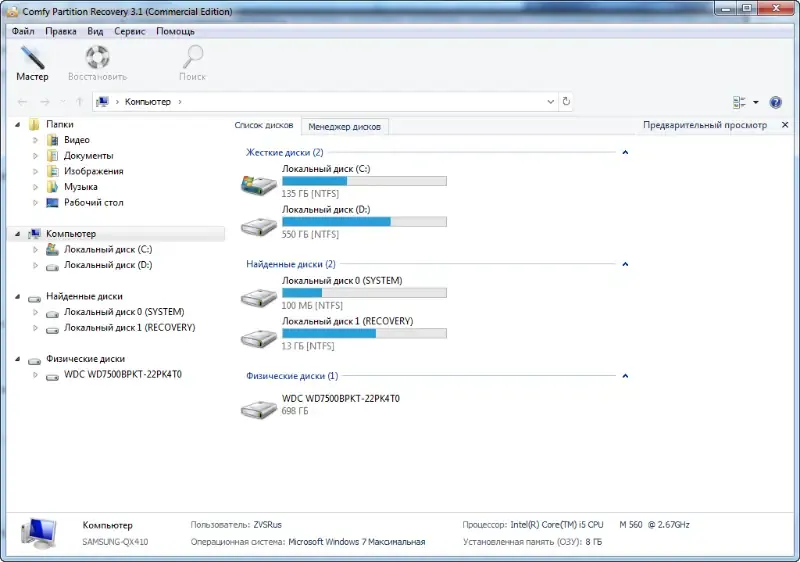
Task: Click the Рабочий стол icon in tree
Action: (52, 202)
